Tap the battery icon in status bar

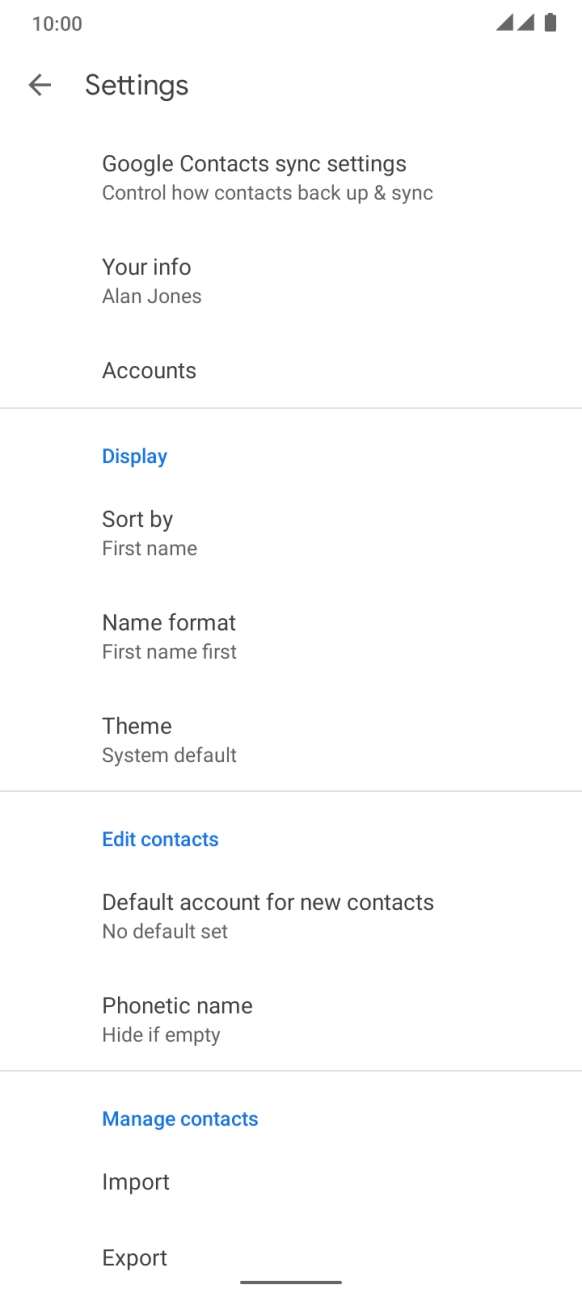click(550, 23)
